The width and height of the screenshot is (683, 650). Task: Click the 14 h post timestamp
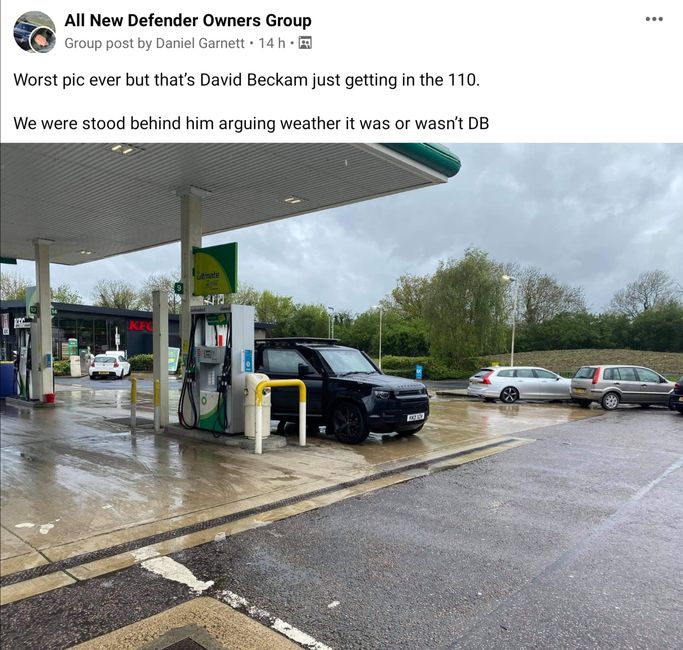click(272, 43)
